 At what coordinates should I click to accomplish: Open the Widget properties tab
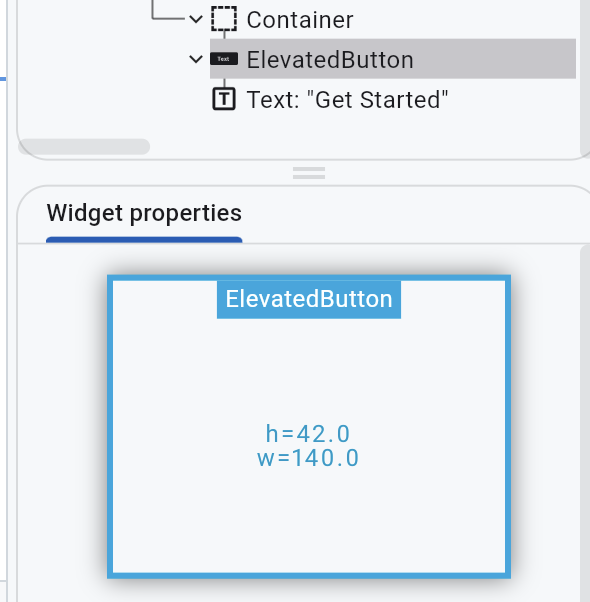coord(144,213)
